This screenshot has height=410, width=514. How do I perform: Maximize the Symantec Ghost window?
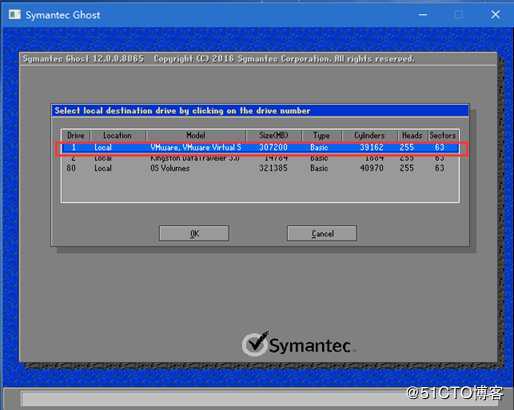pos(459,14)
